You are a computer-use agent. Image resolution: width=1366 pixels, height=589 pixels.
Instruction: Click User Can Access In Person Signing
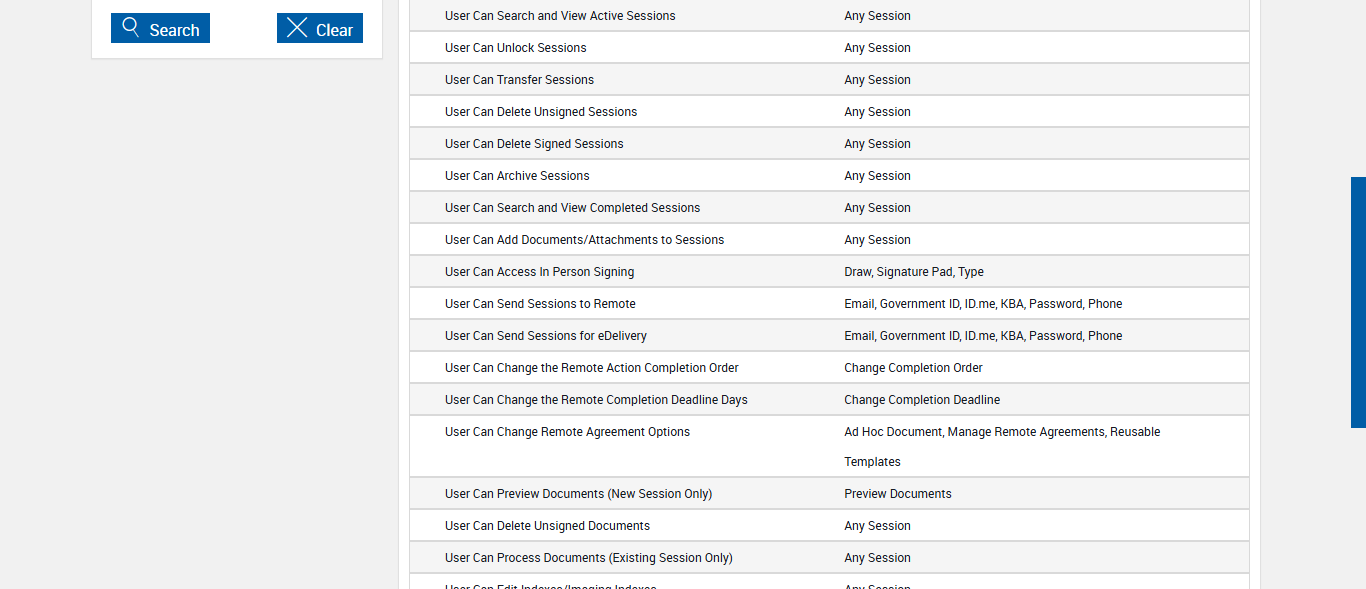tap(539, 272)
